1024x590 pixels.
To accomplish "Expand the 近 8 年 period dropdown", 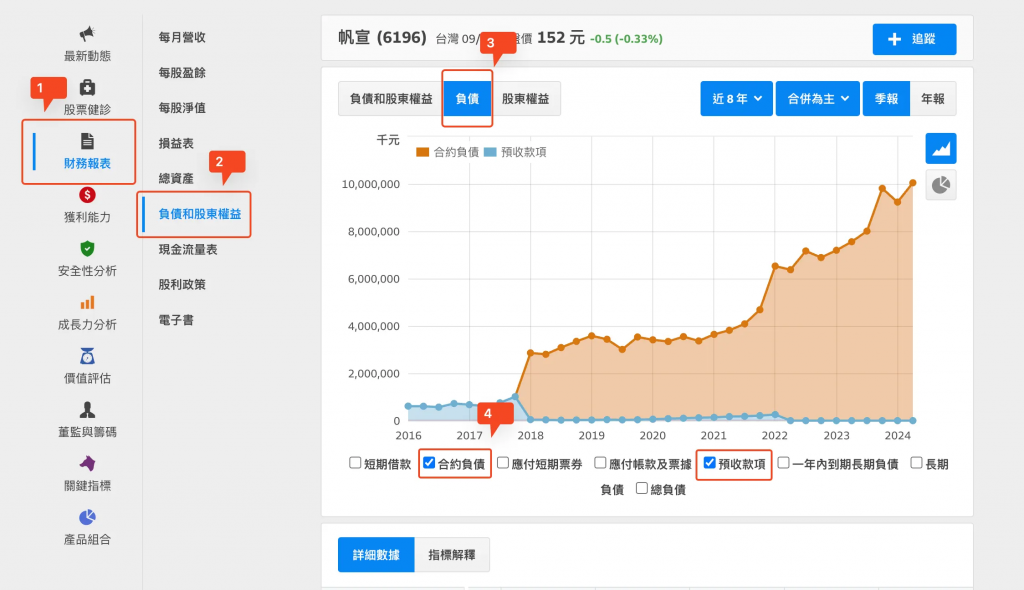I will (737, 99).
